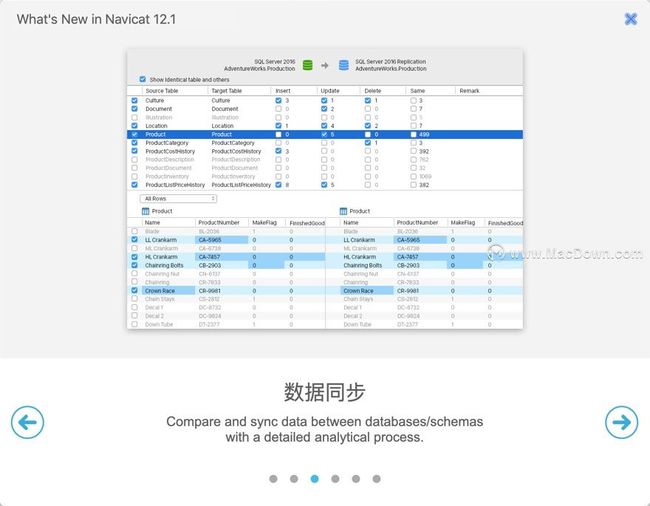
Task: Click the green source database icon
Action: point(308,65)
